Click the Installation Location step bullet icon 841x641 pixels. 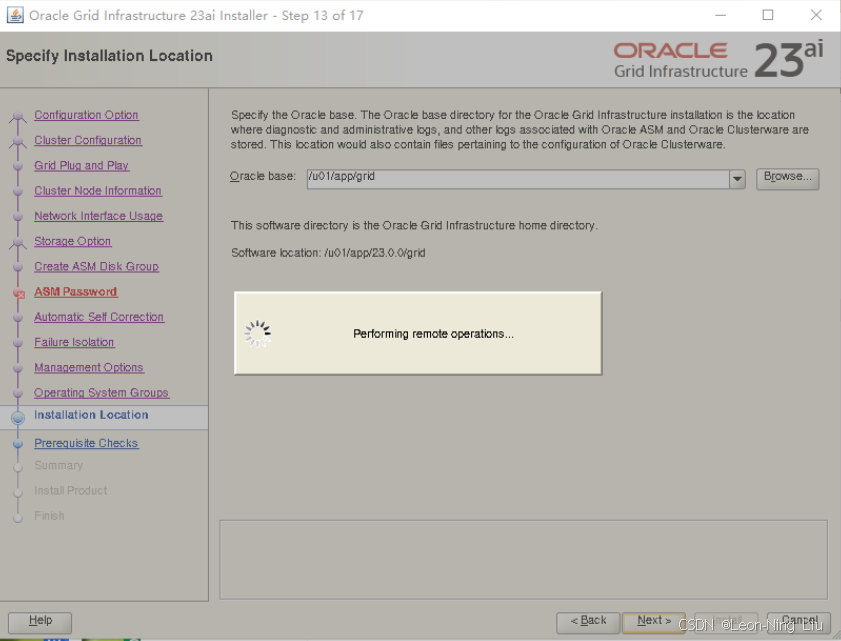[x=18, y=417]
